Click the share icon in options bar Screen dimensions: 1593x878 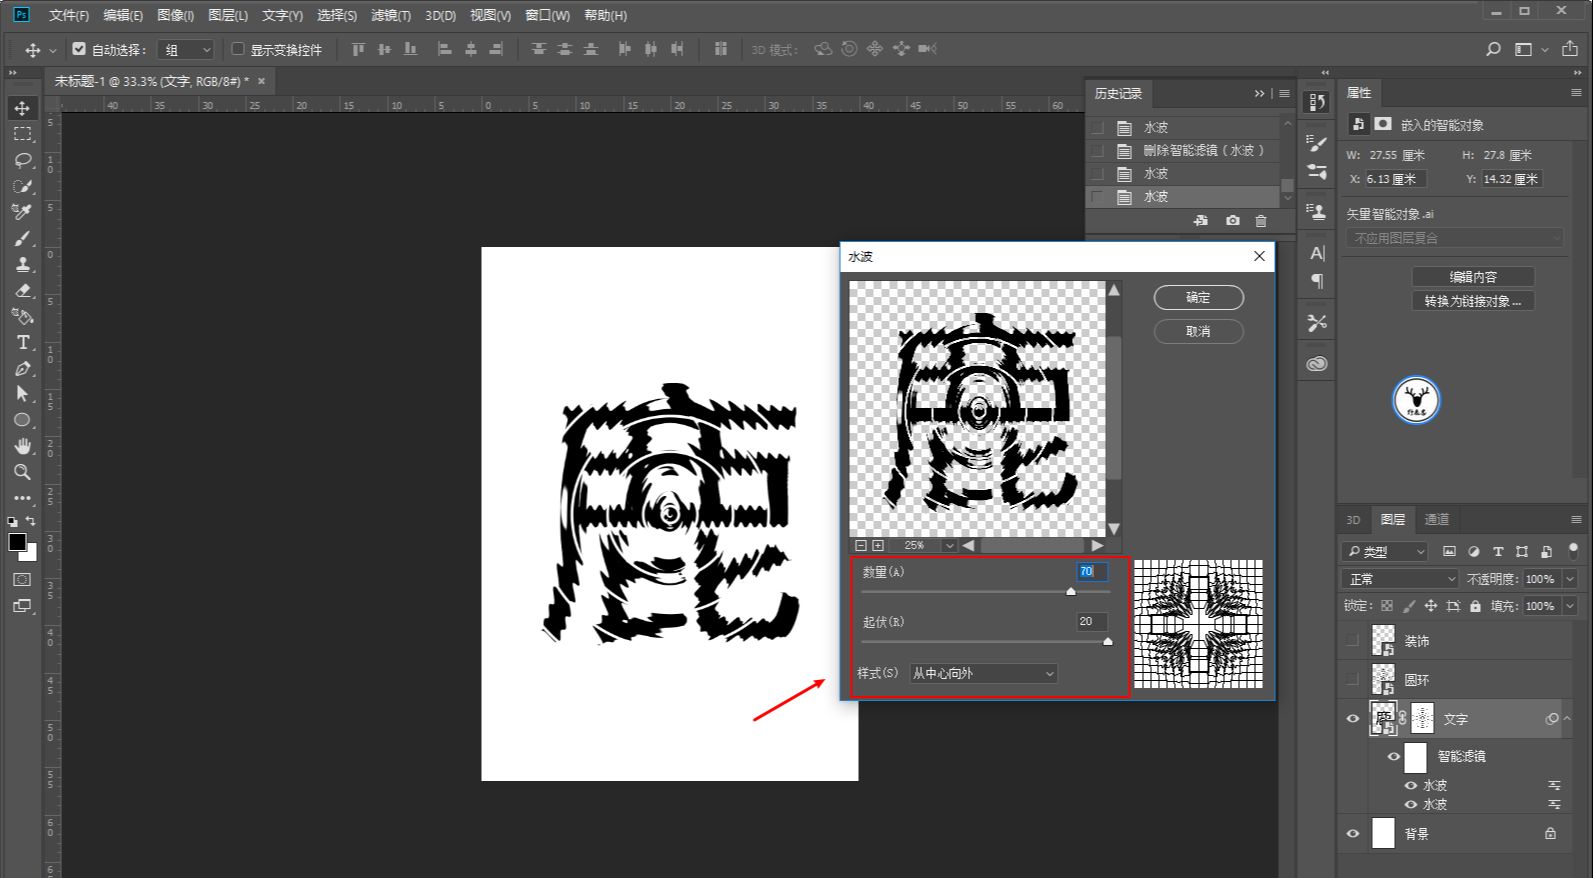pos(1570,49)
